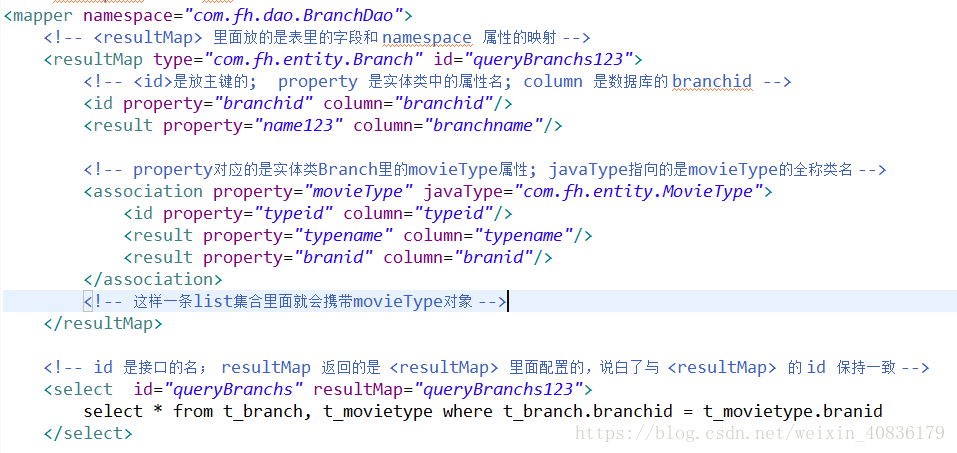Click the comment mentioning list集合里面就会携带movieType对象

click(x=295, y=301)
